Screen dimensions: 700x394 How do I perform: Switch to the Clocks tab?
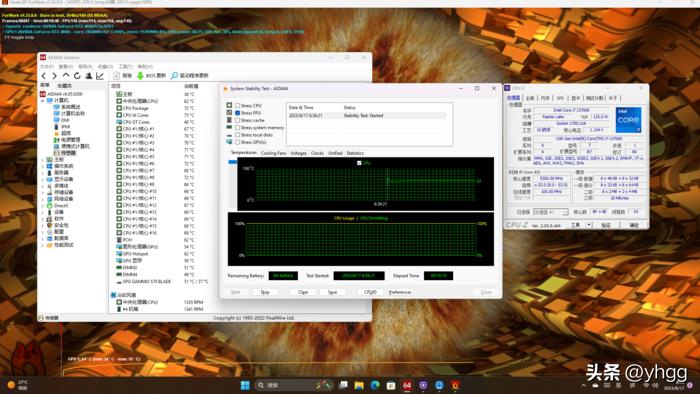tap(317, 153)
